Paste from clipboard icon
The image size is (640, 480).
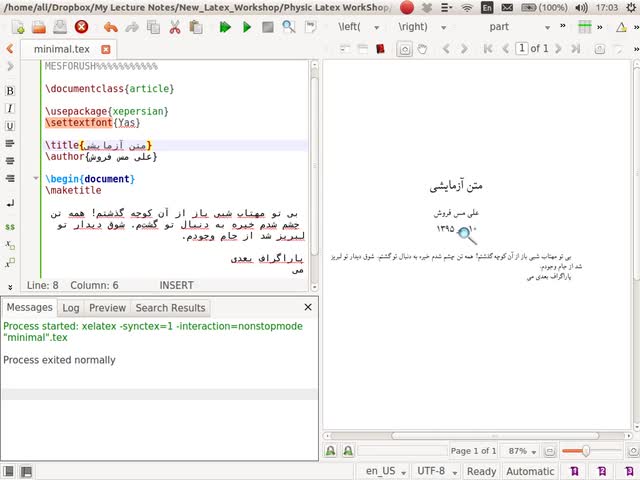[196, 27]
